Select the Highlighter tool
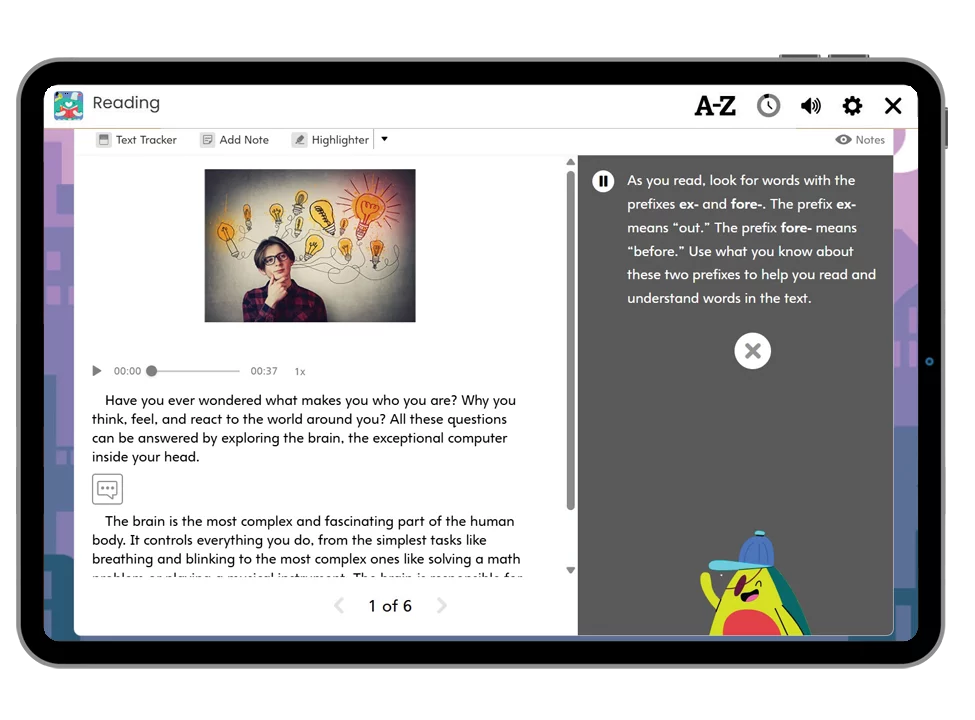975x720 pixels. [x=330, y=140]
